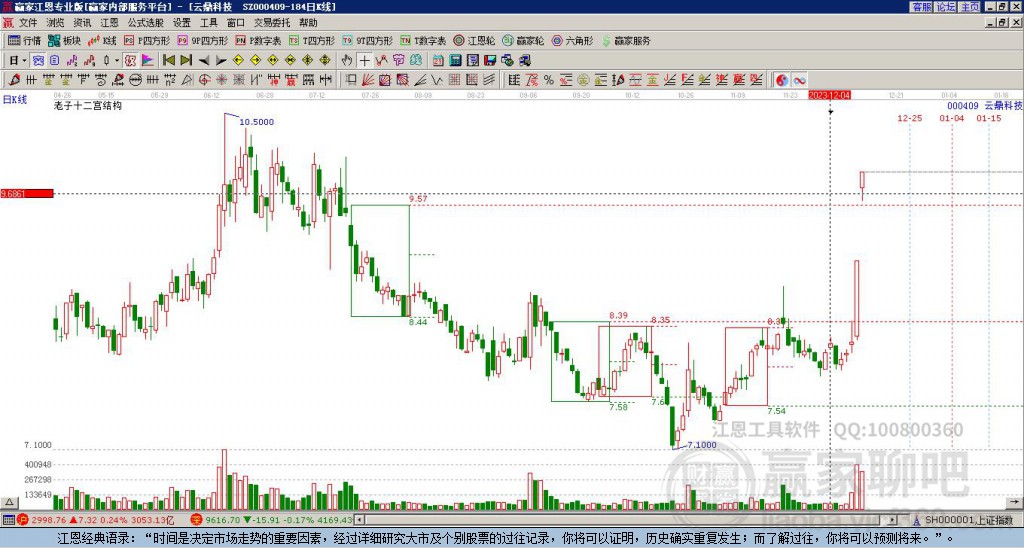Click the calendar date icon
The width and height of the screenshot is (1024, 548).
tap(438, 61)
